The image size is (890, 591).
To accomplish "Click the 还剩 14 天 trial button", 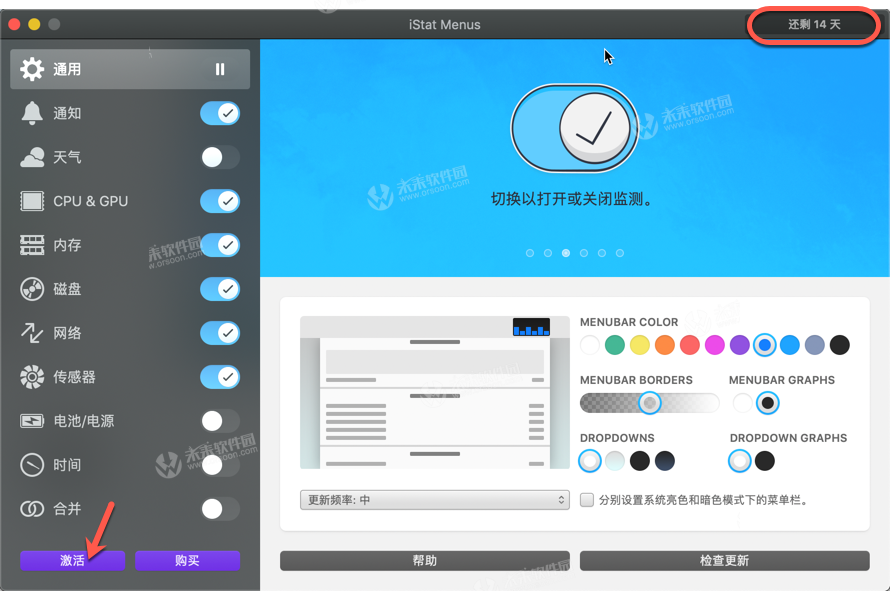I will [x=814, y=24].
